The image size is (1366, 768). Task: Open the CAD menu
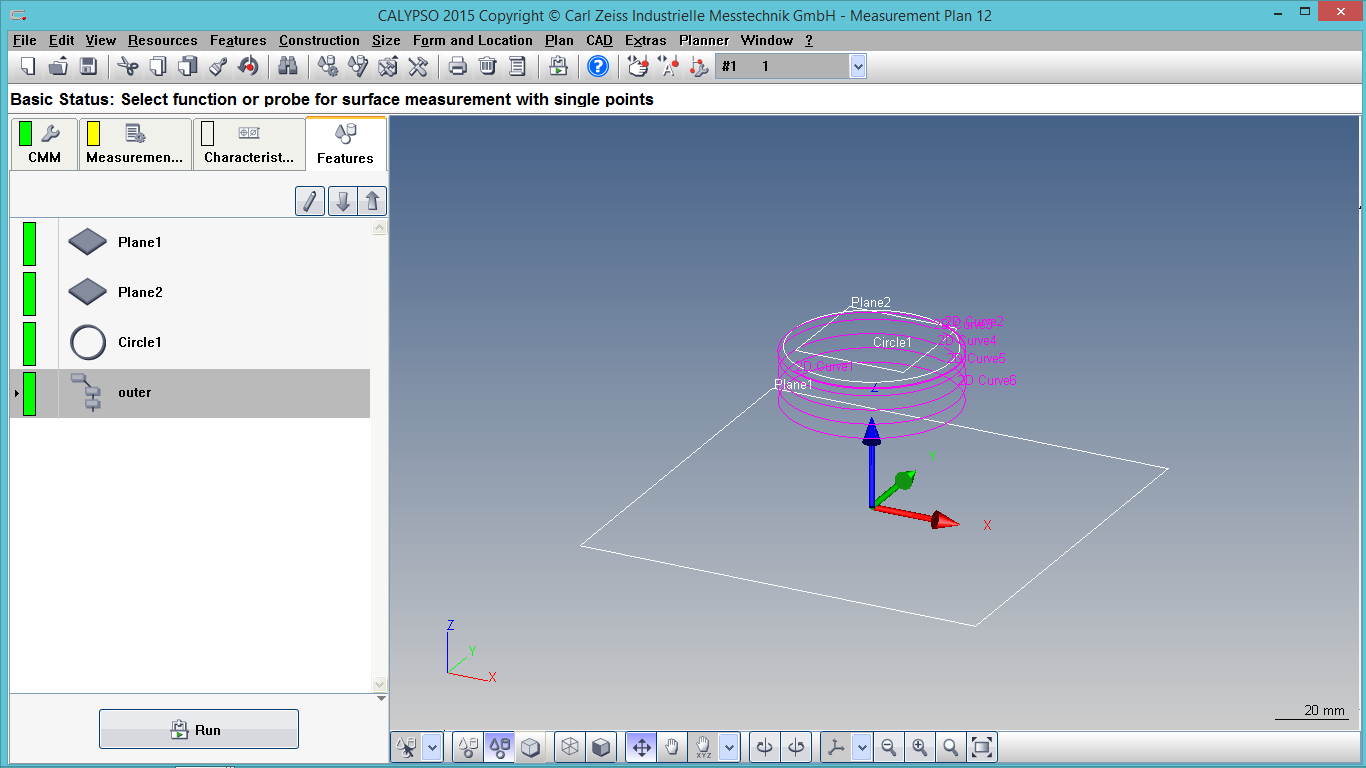tap(600, 40)
